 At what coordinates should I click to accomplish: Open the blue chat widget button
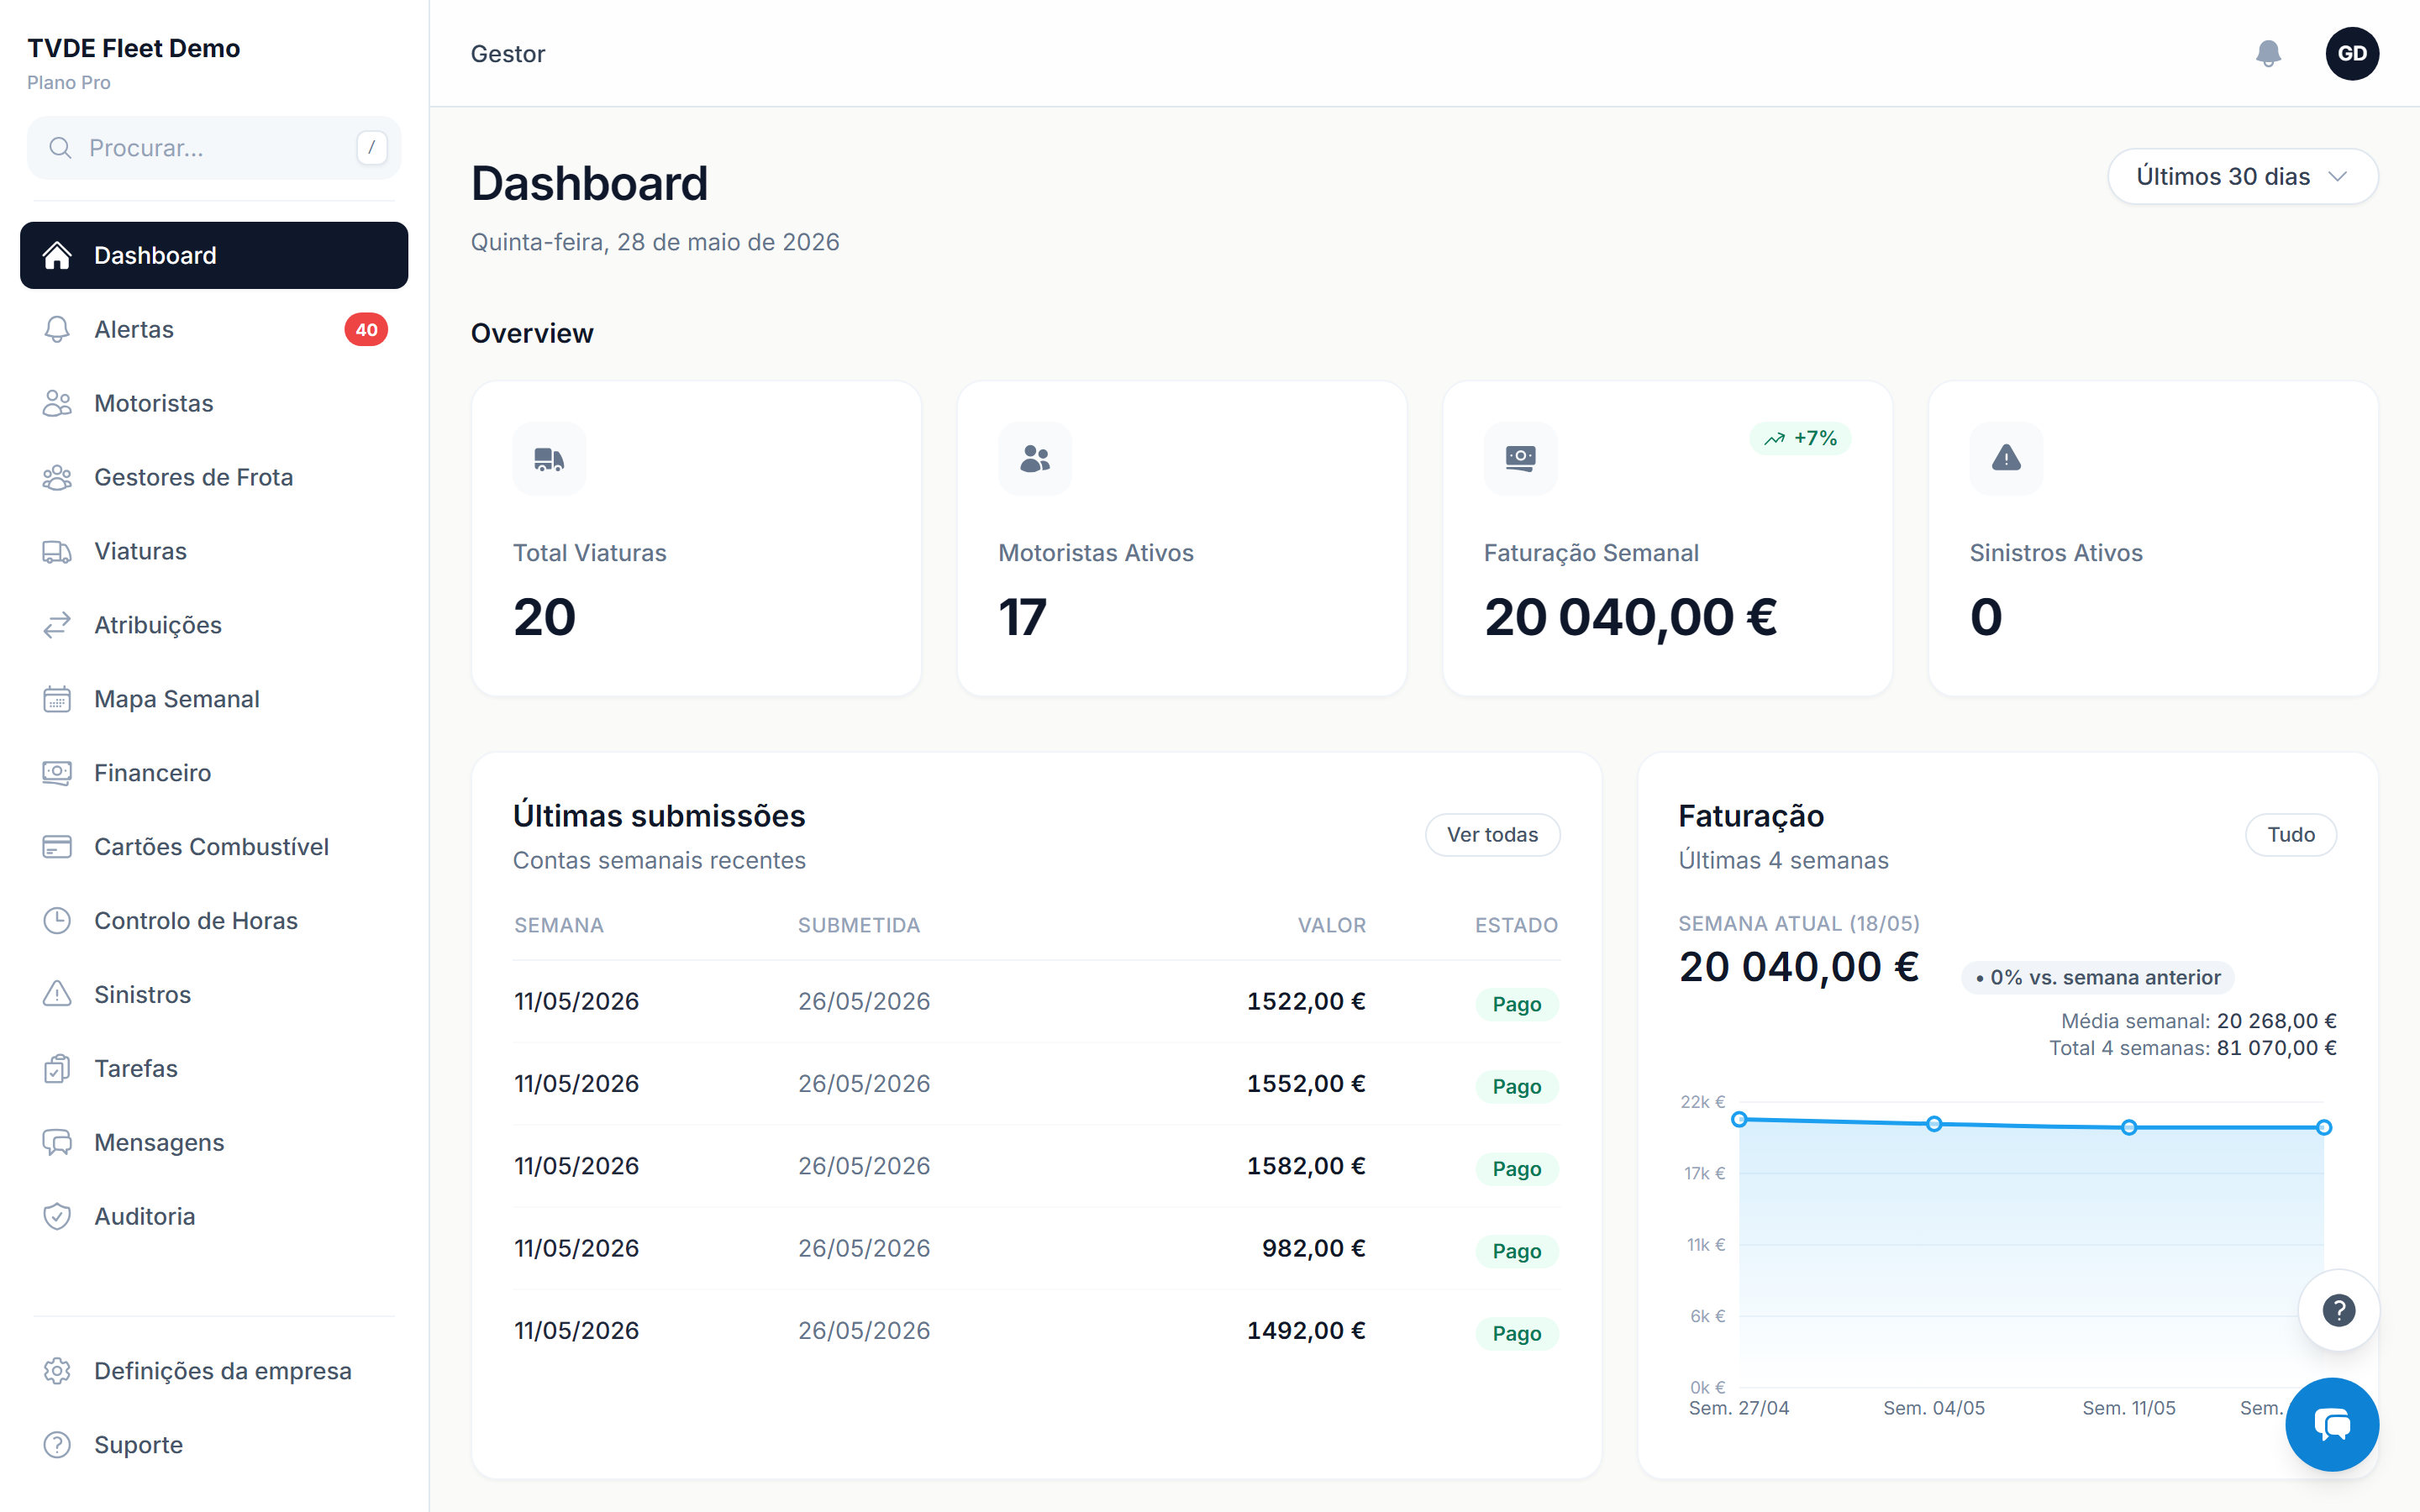[2332, 1424]
